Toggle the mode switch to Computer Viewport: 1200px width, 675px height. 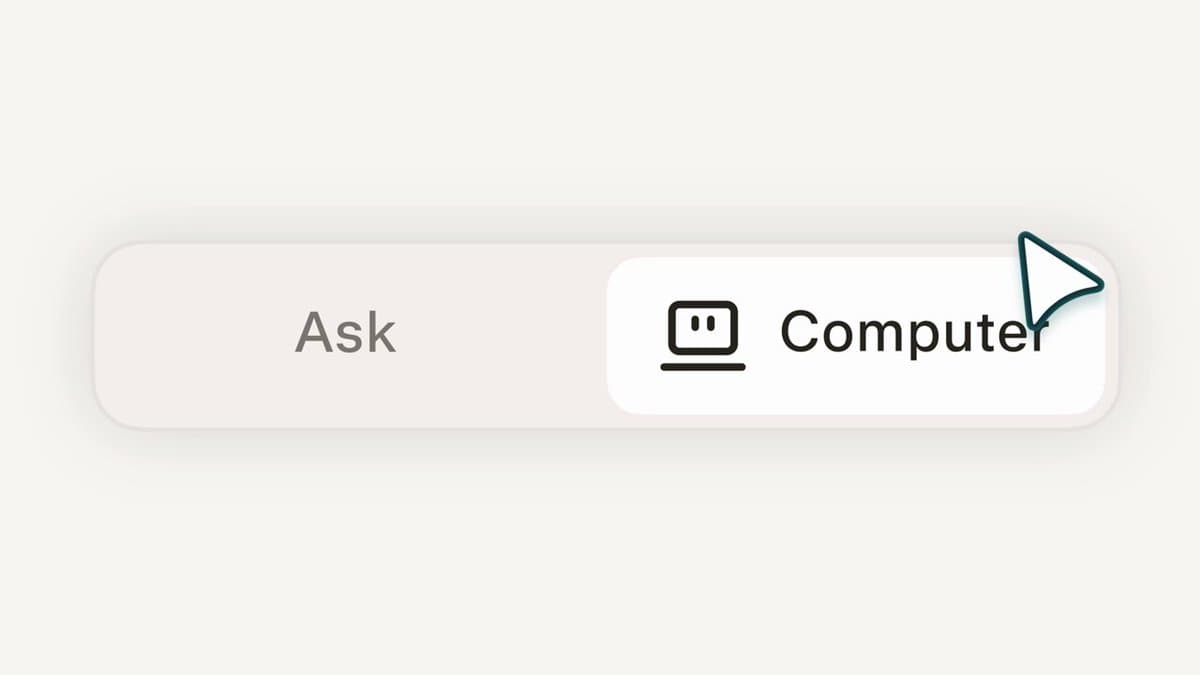tap(855, 335)
